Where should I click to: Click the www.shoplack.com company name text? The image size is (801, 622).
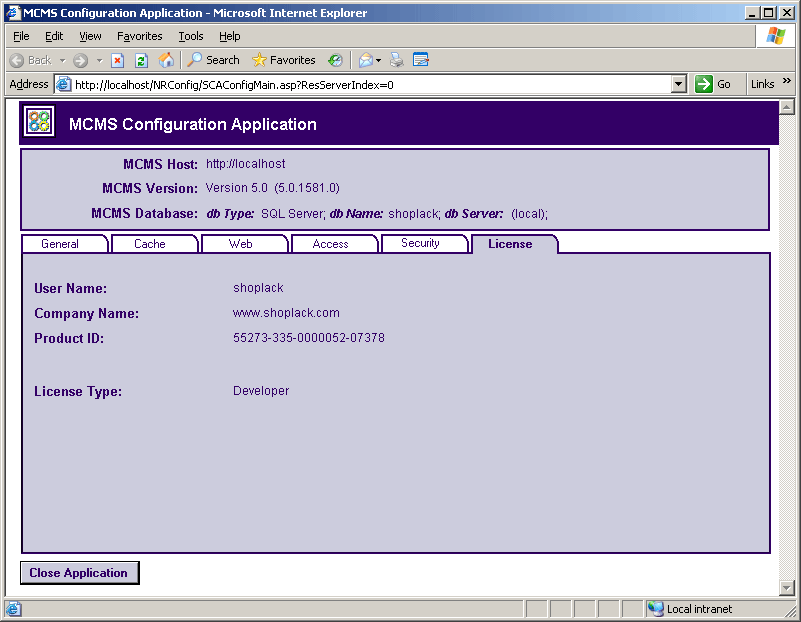coord(286,313)
